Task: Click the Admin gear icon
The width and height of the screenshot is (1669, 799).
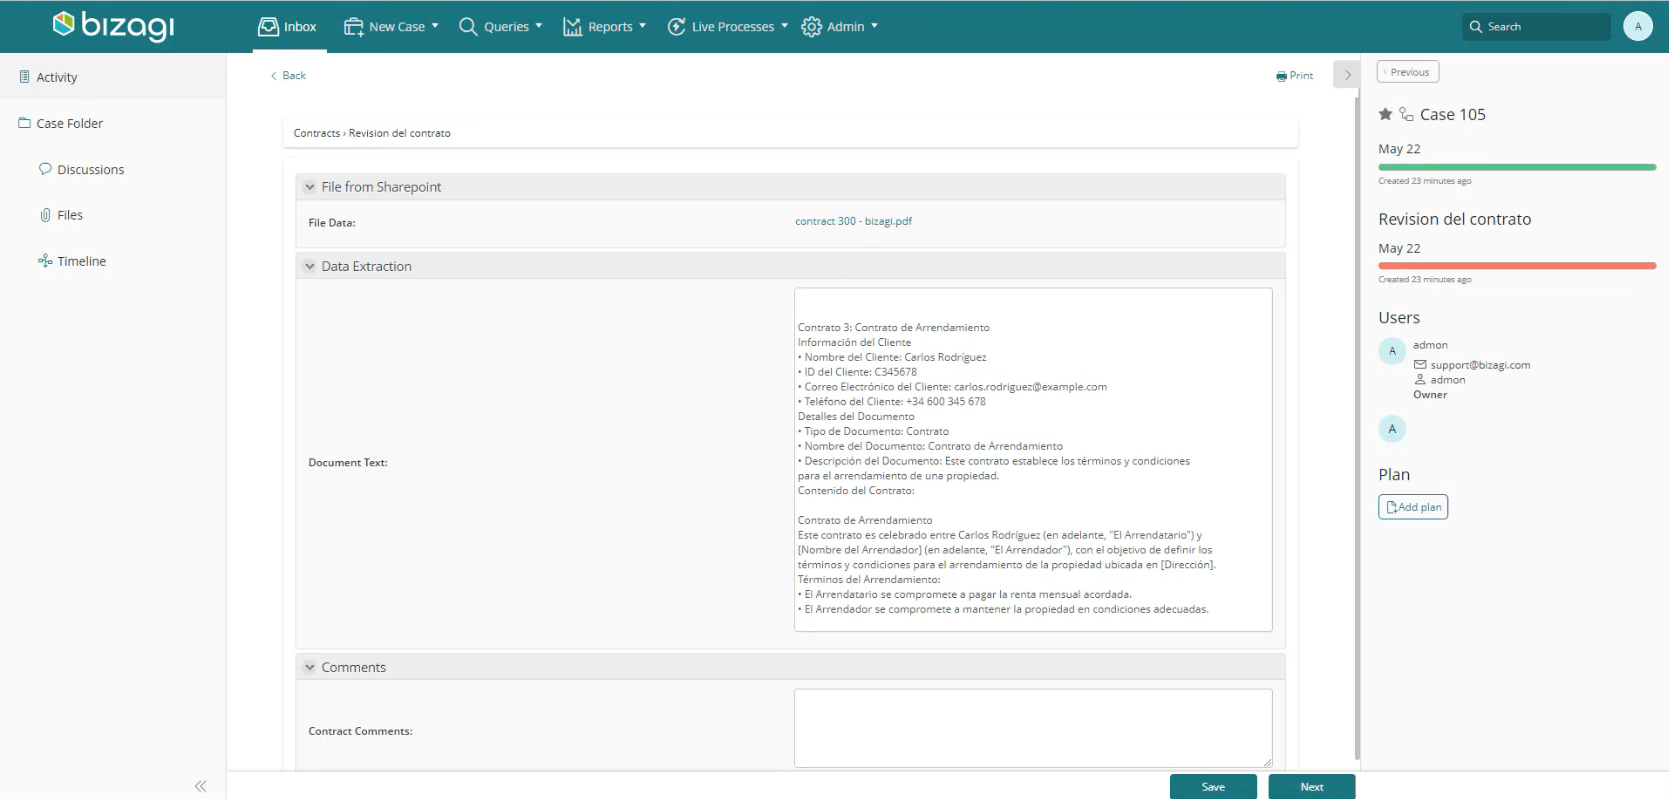Action: 811,27
